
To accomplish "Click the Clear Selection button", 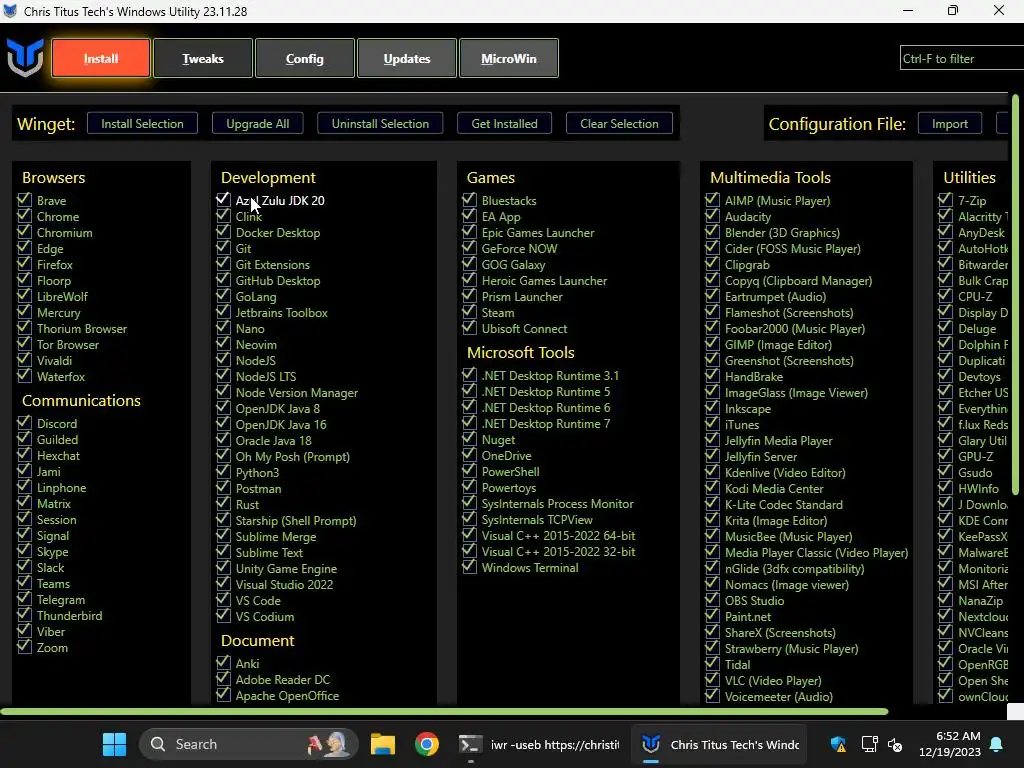I will pyautogui.click(x=619, y=123).
